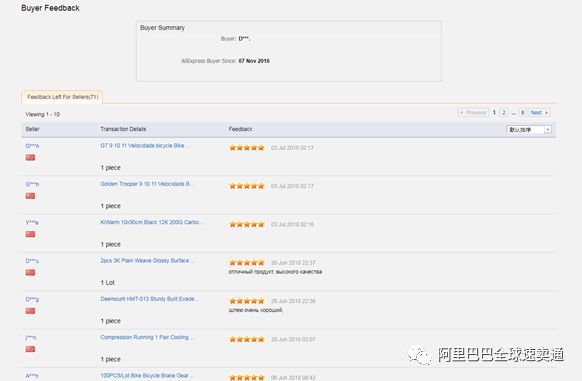This screenshot has height=381, width=582.
Task: Open seller profile in the Compression Running row
Action: [x=31, y=338]
